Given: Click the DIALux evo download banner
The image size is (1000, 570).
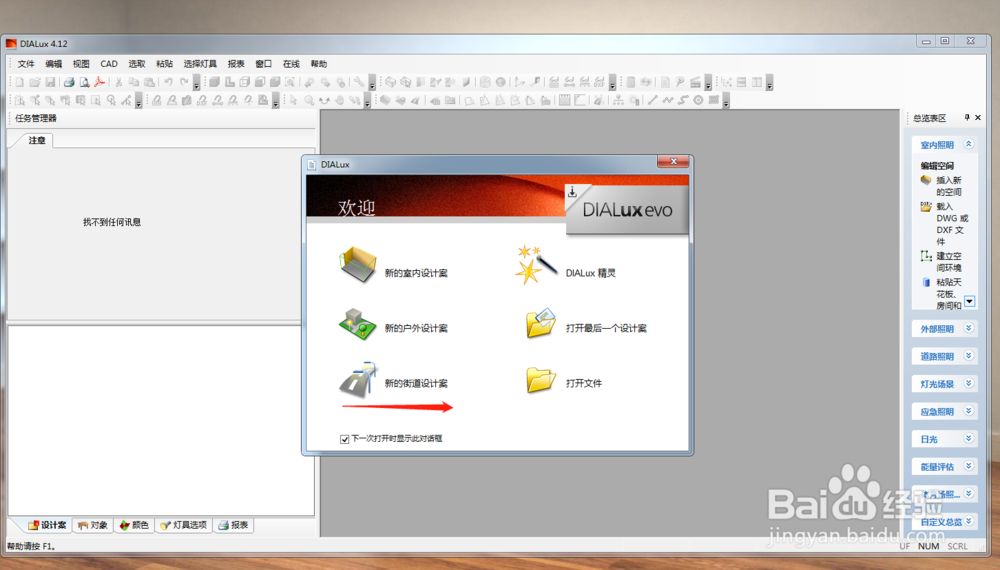Looking at the screenshot, I should click(x=627, y=210).
